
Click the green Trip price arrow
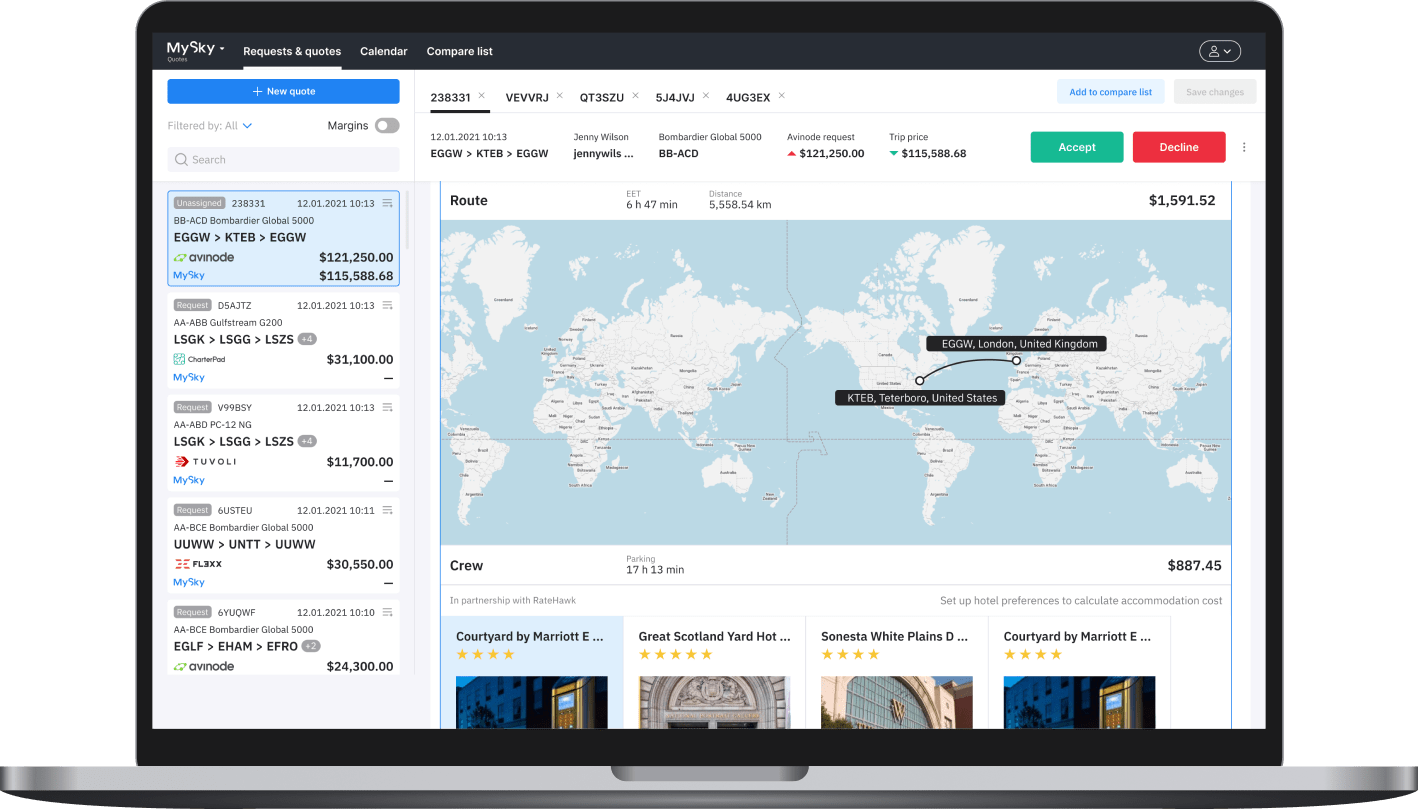[x=893, y=154]
